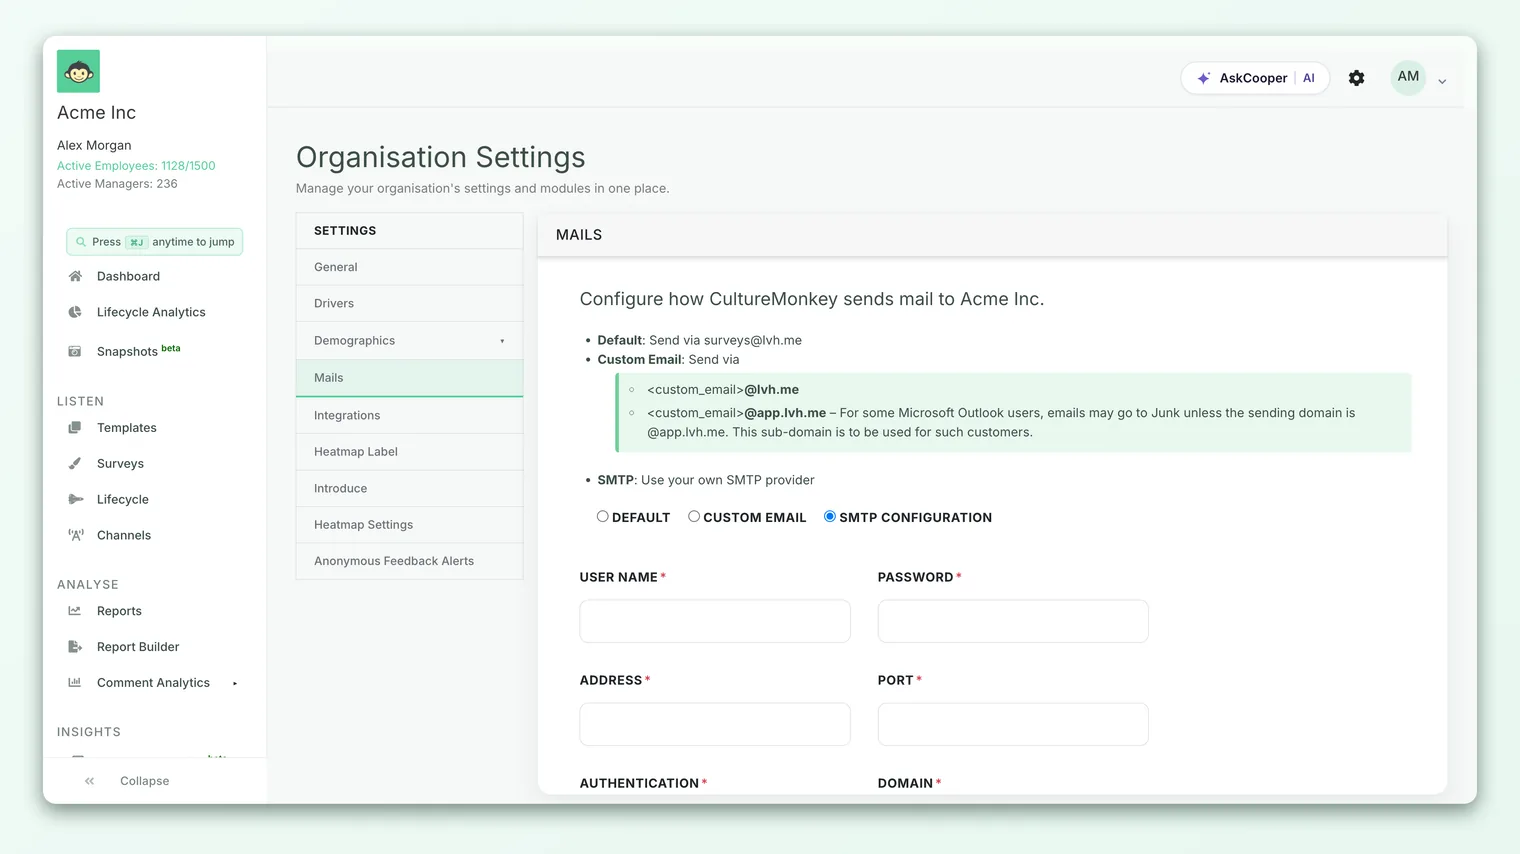Click the Snapshots camera icon
Image resolution: width=1520 pixels, height=854 pixels.
coord(75,351)
